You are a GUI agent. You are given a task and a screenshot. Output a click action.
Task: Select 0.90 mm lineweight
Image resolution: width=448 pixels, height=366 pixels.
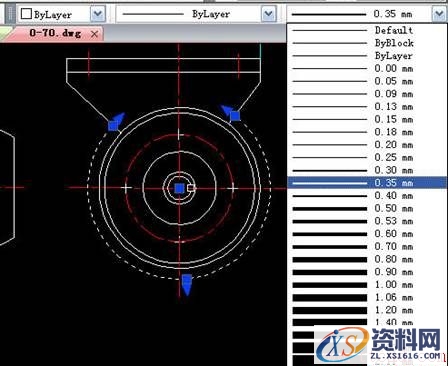367,272
